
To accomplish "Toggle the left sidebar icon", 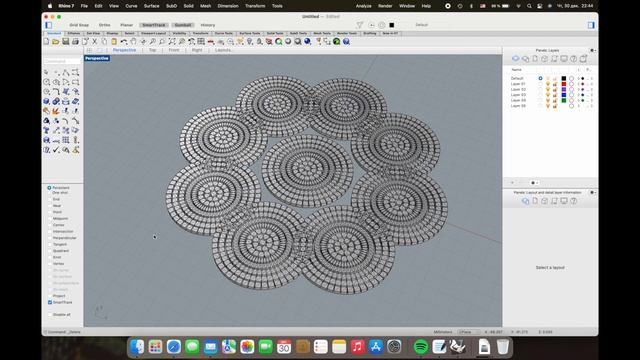I will click(x=49, y=25).
